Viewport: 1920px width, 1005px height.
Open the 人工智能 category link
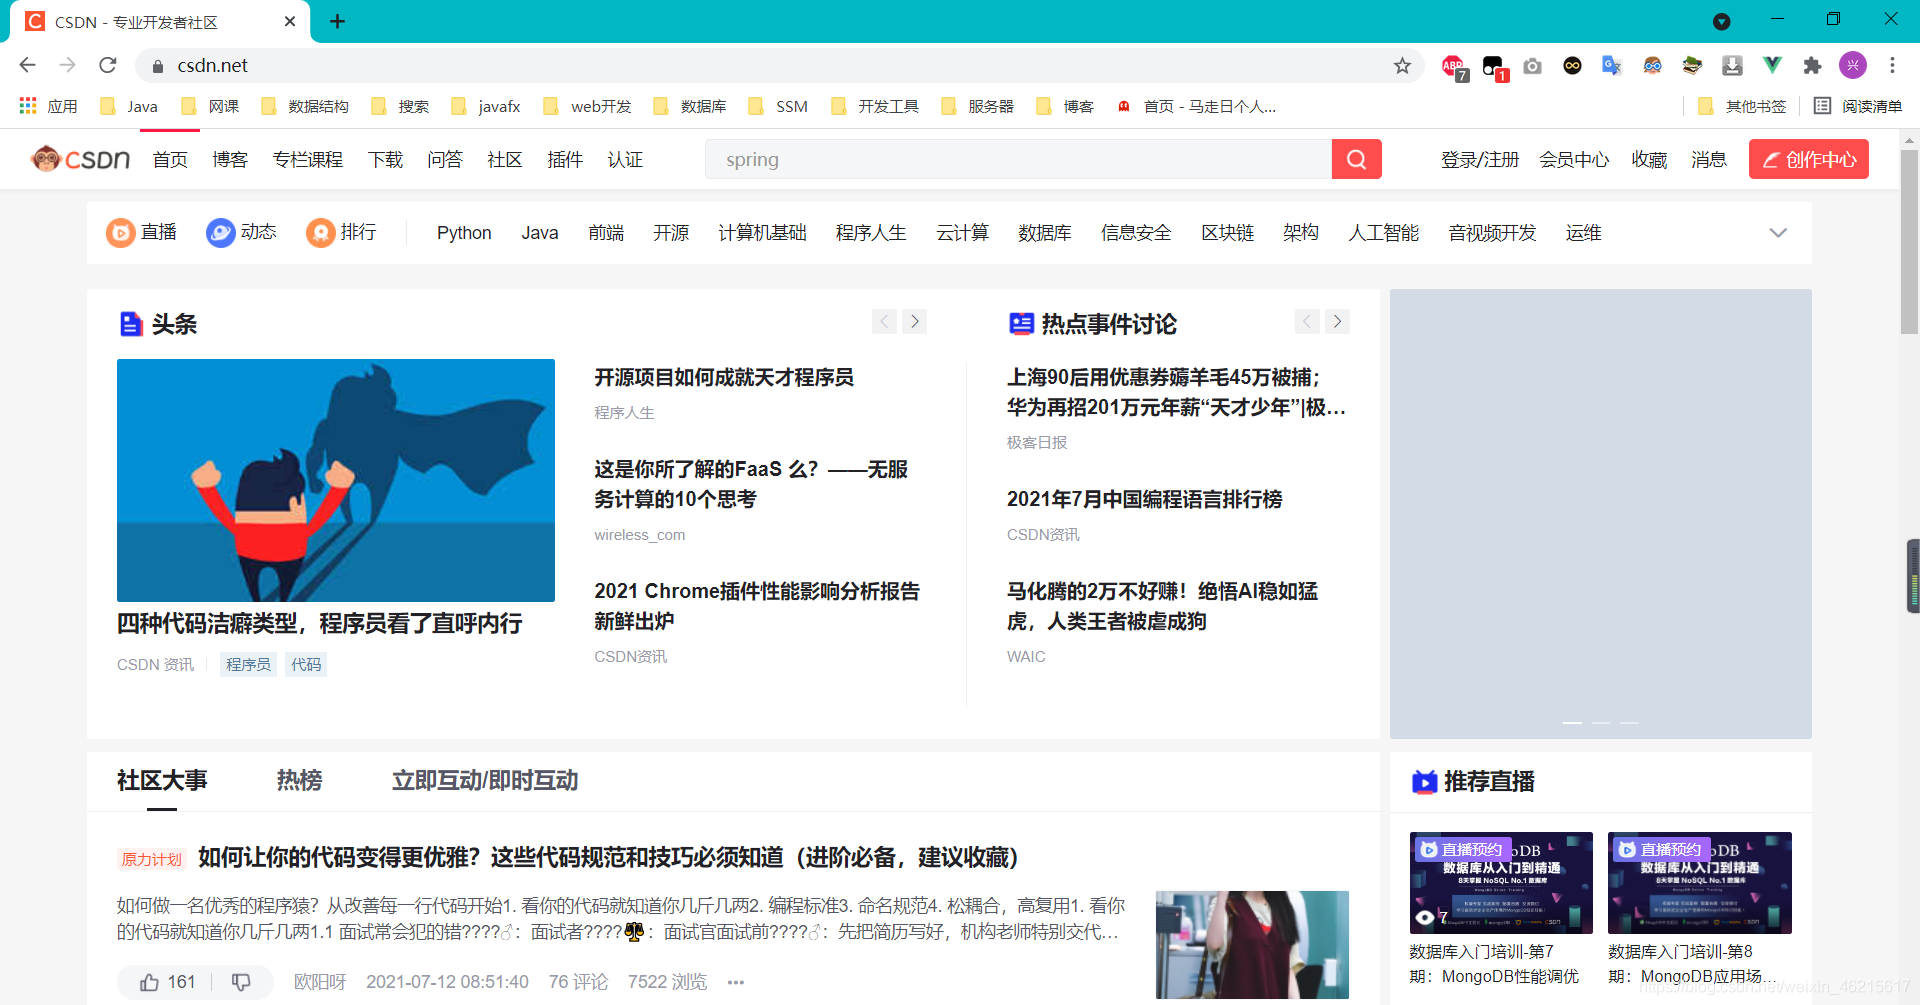(1383, 233)
